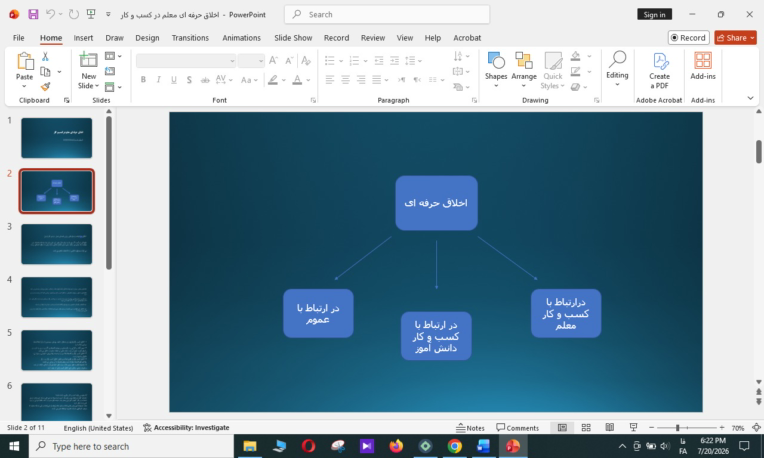Open the File menu
The width and height of the screenshot is (764, 458).
click(19, 38)
